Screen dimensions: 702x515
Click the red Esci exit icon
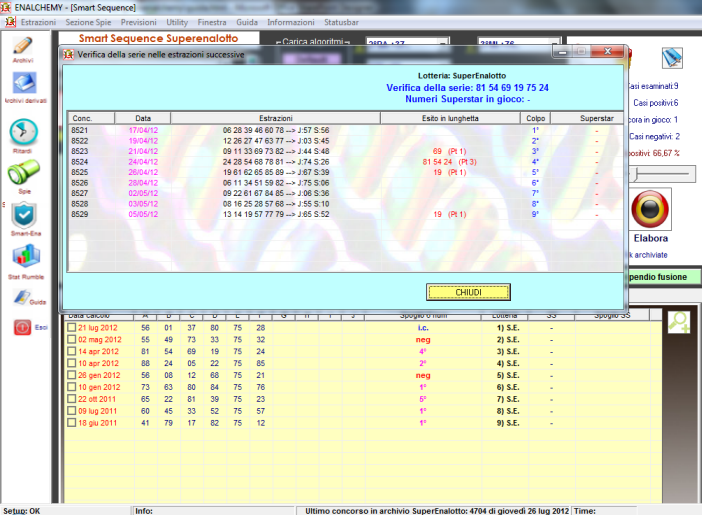[22, 327]
